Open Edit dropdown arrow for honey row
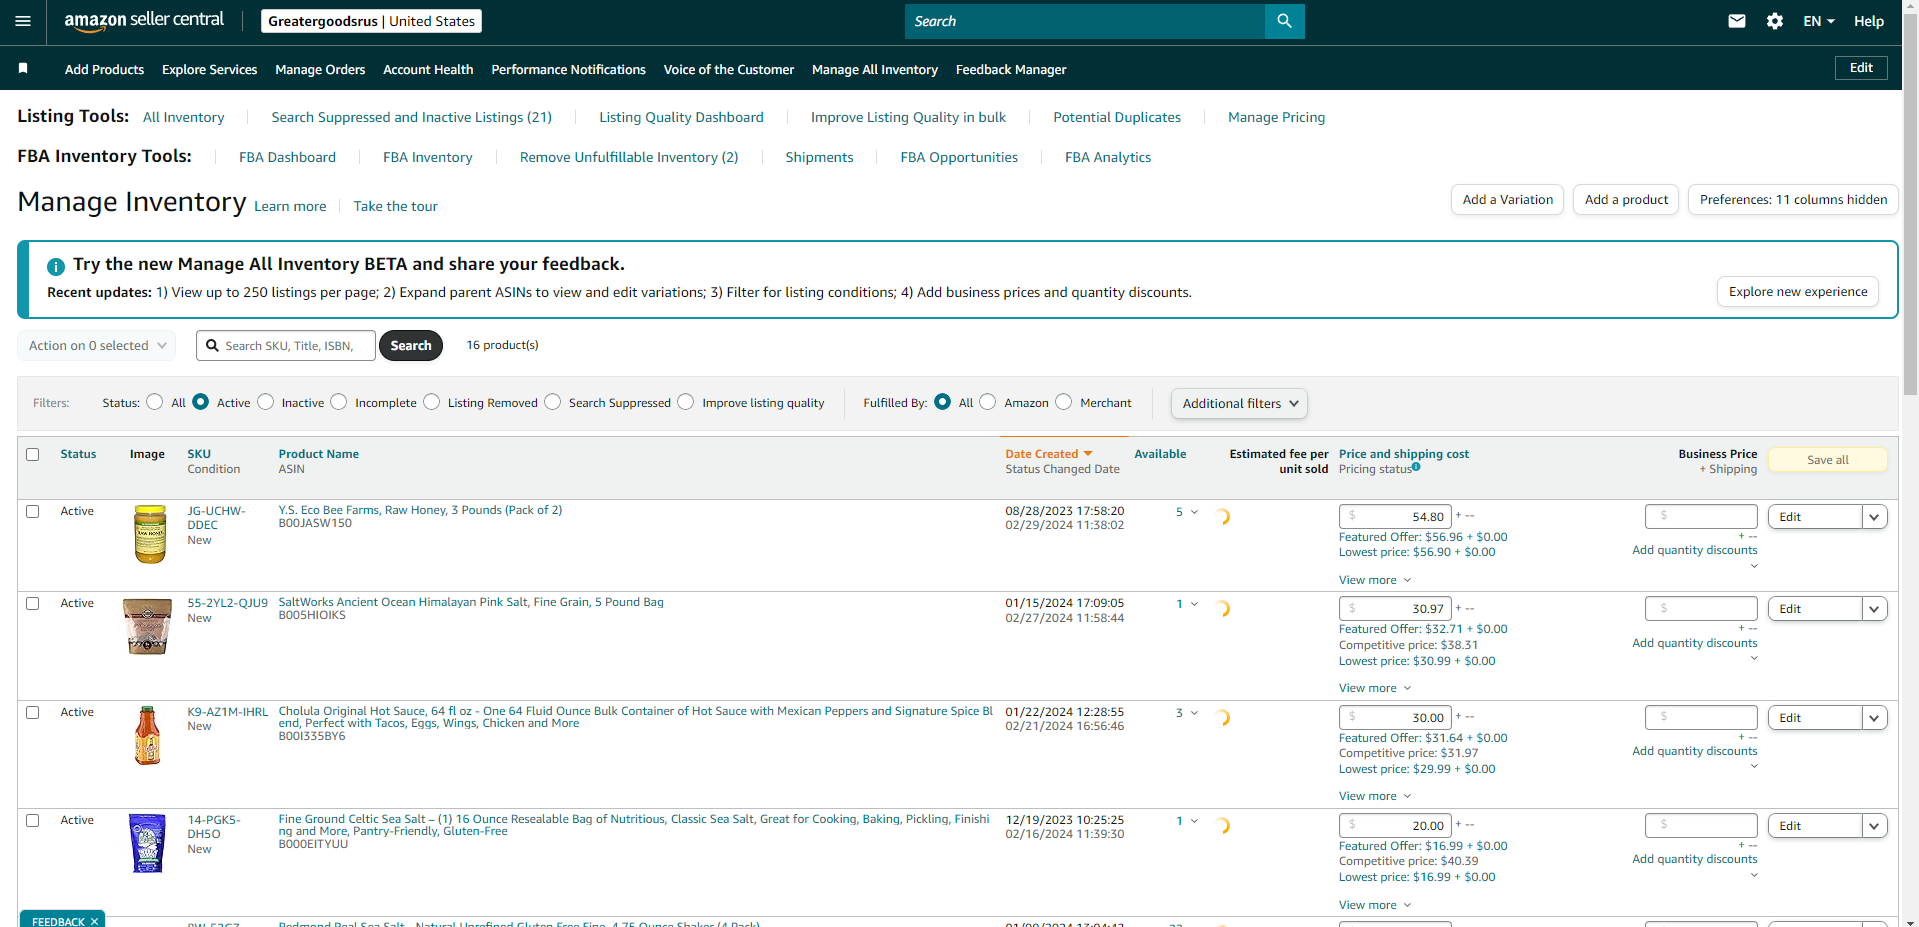Image resolution: width=1919 pixels, height=927 pixels. pyautogui.click(x=1874, y=517)
